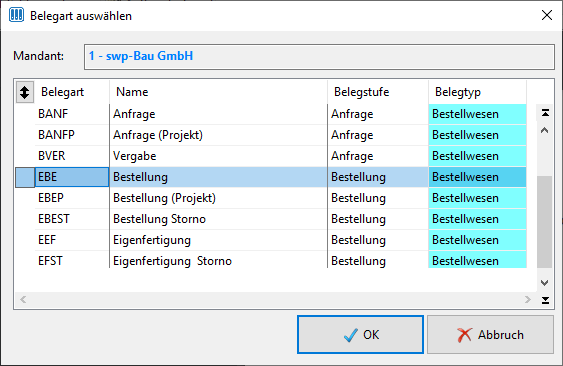Click the horizontal scroll left arrow
The height and width of the screenshot is (366, 563).
(23, 299)
